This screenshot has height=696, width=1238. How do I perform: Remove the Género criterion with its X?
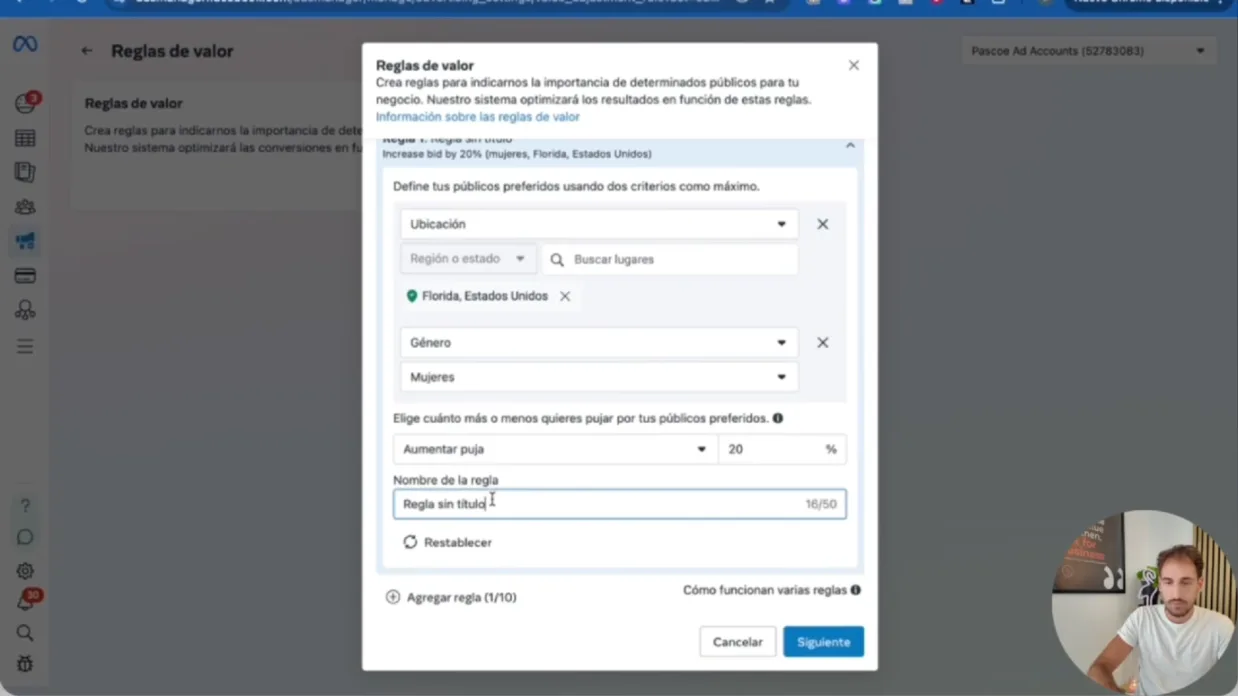tap(823, 342)
